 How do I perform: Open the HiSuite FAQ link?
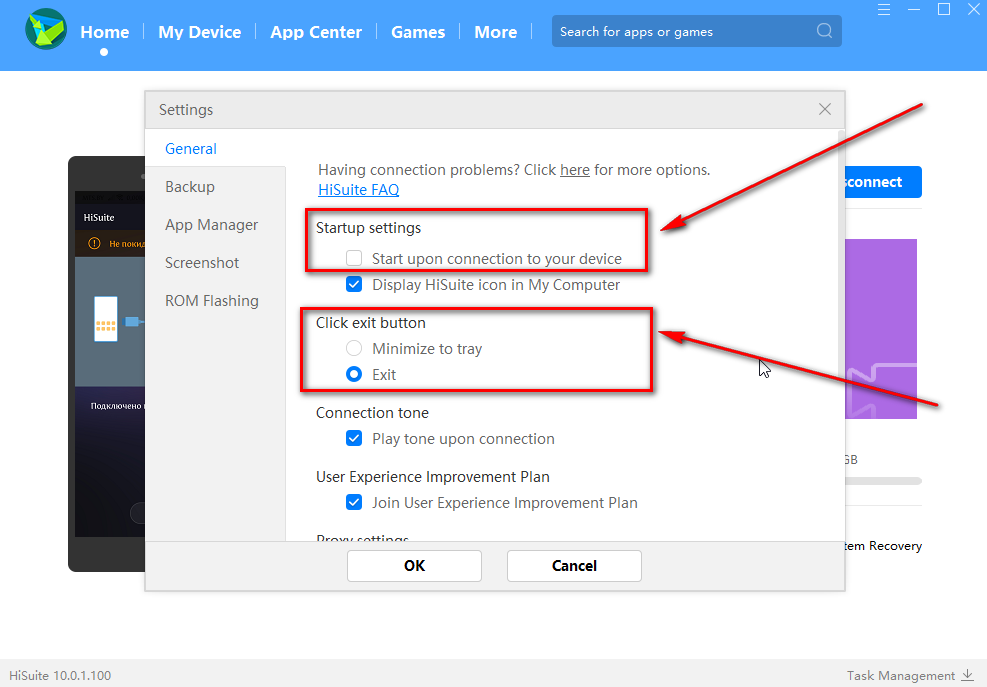pos(358,189)
